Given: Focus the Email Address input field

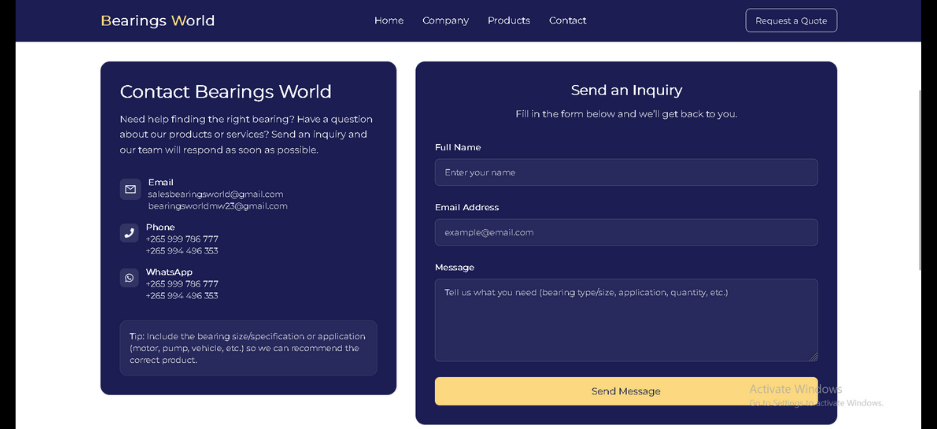Looking at the screenshot, I should pos(625,232).
